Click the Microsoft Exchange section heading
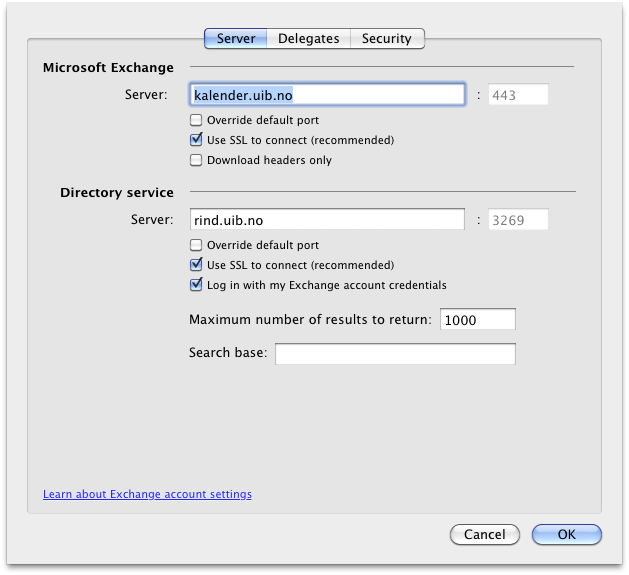Image resolution: width=629 pixels, height=575 pixels. (108, 68)
